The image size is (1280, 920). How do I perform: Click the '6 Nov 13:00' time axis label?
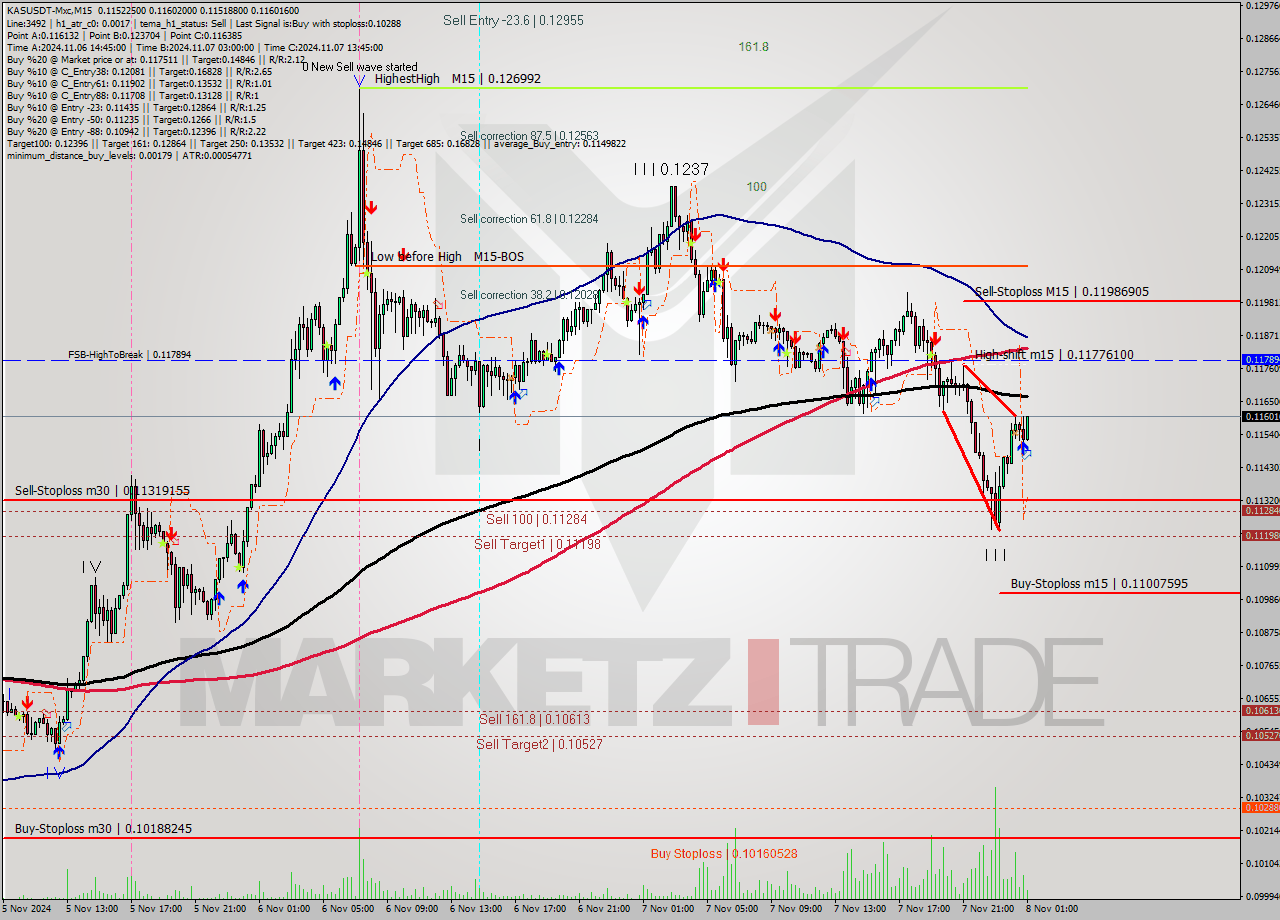pos(477,909)
